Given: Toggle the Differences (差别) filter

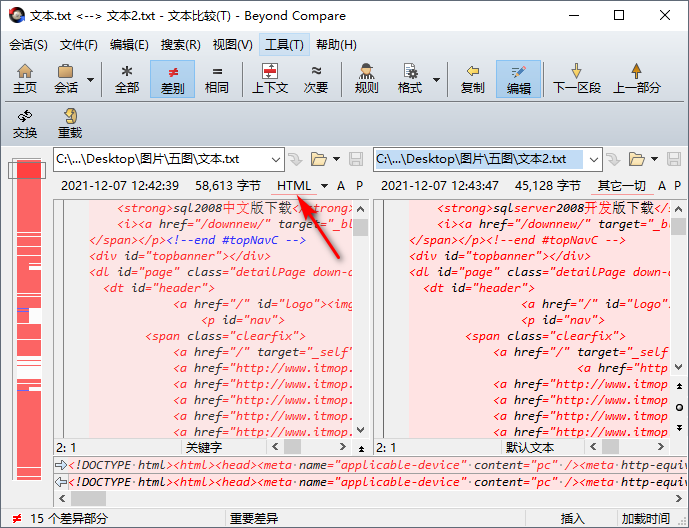Looking at the screenshot, I should click(172, 79).
